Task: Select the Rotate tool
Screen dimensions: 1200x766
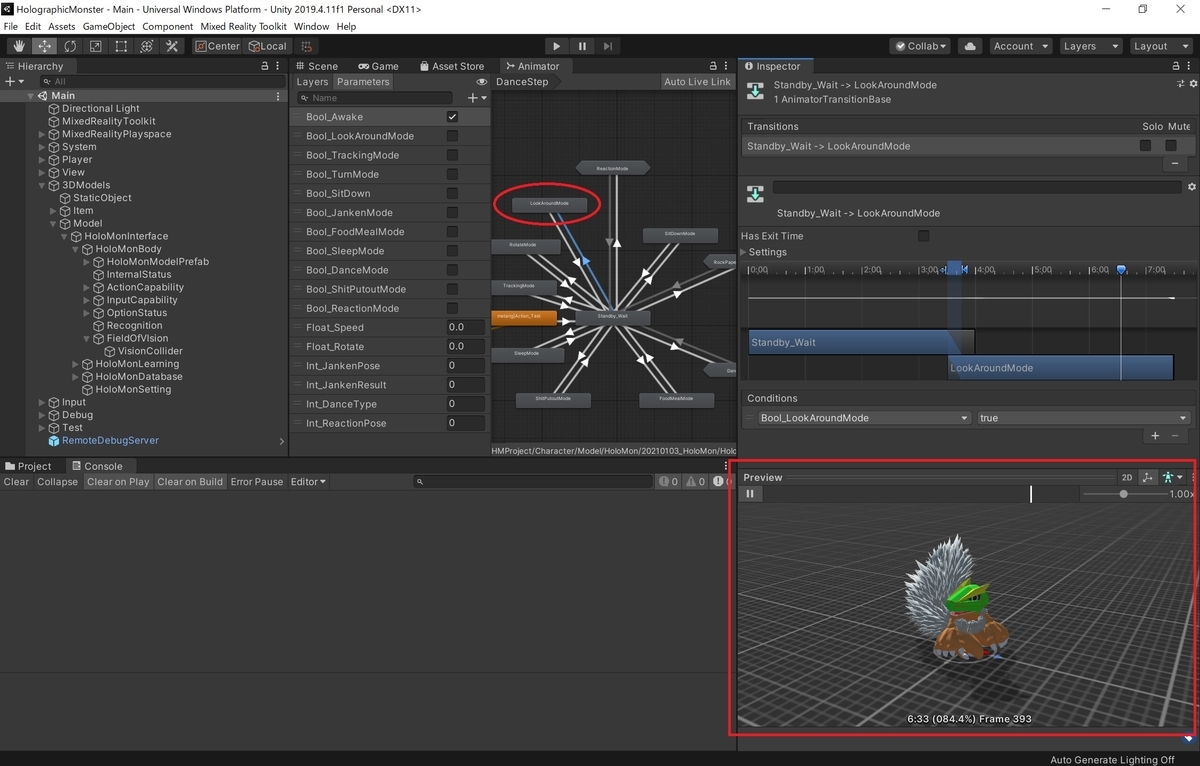Action: coord(70,46)
